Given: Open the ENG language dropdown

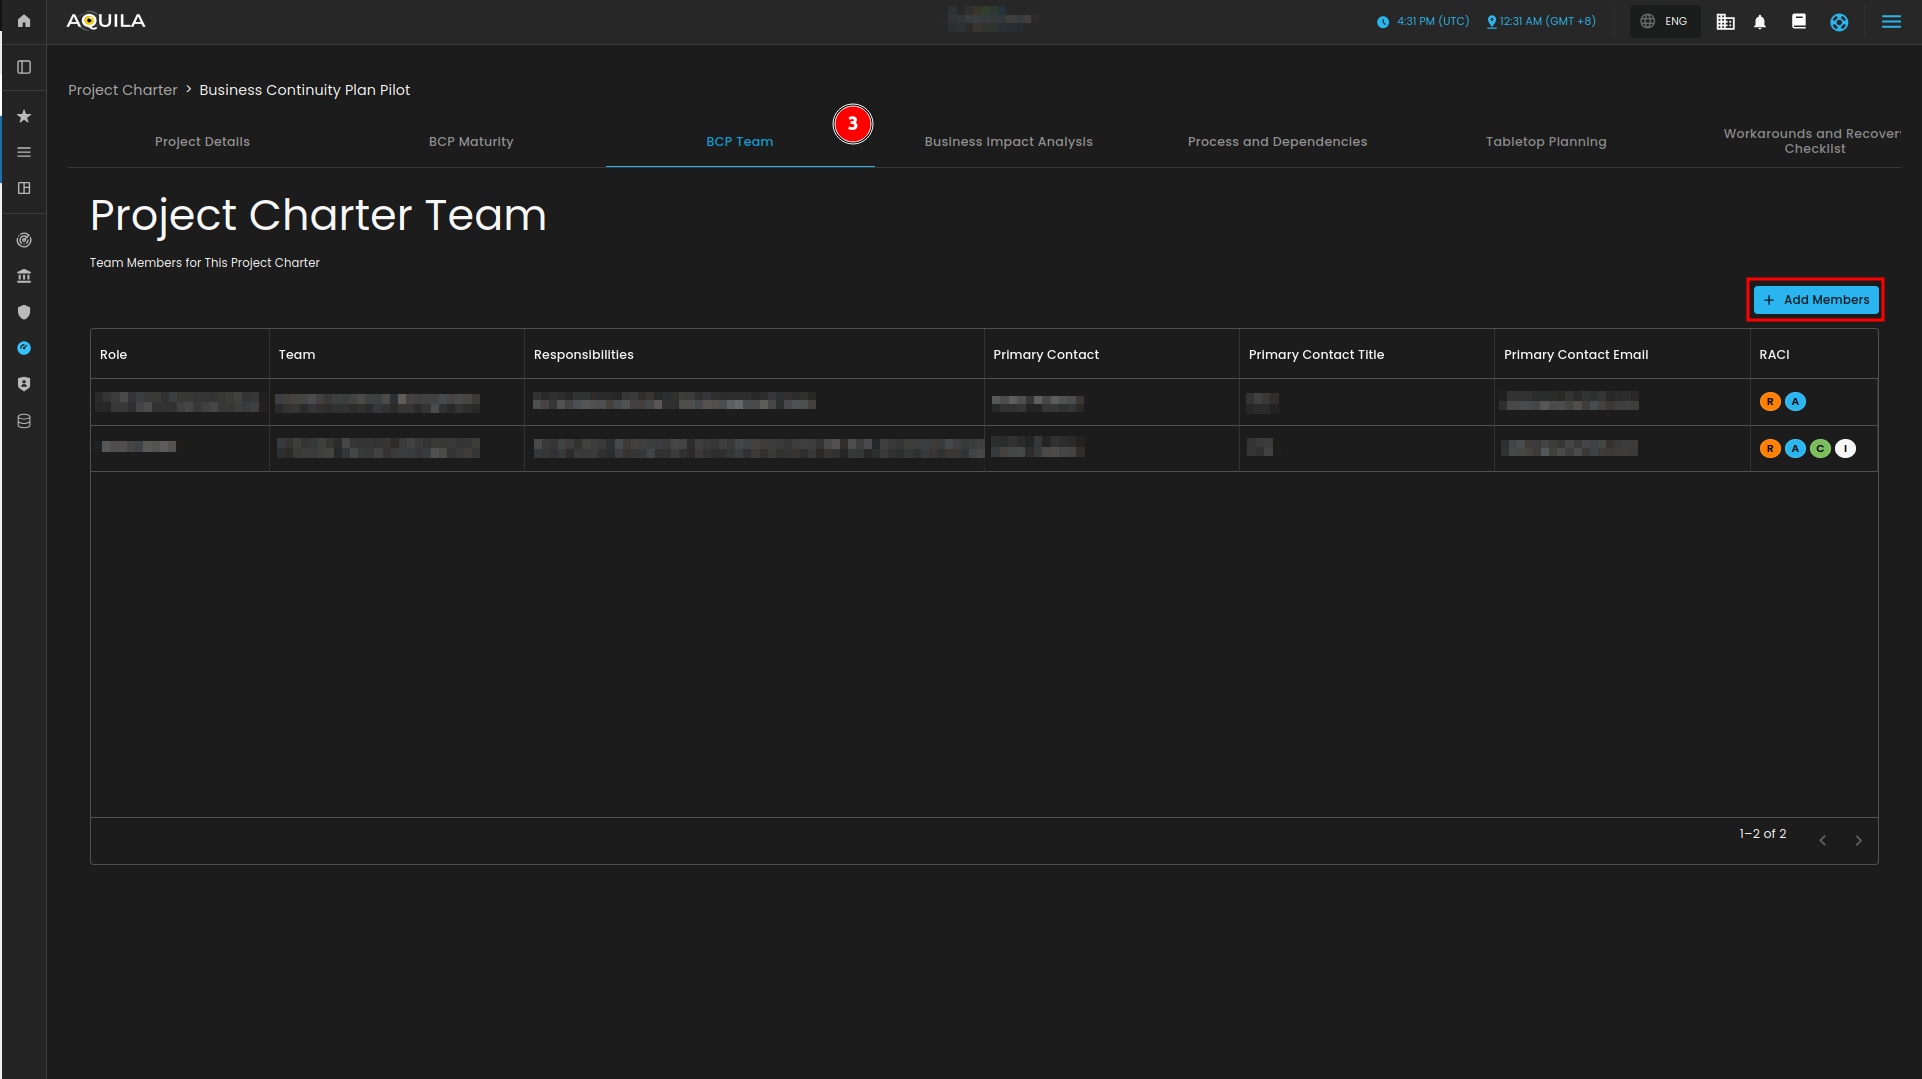Looking at the screenshot, I should click(1665, 22).
